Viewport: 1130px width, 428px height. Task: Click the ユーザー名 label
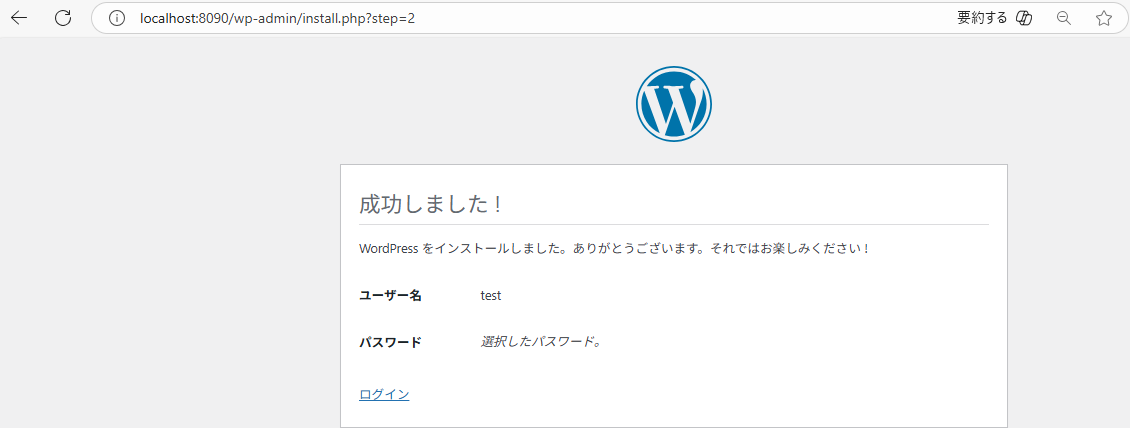390,295
